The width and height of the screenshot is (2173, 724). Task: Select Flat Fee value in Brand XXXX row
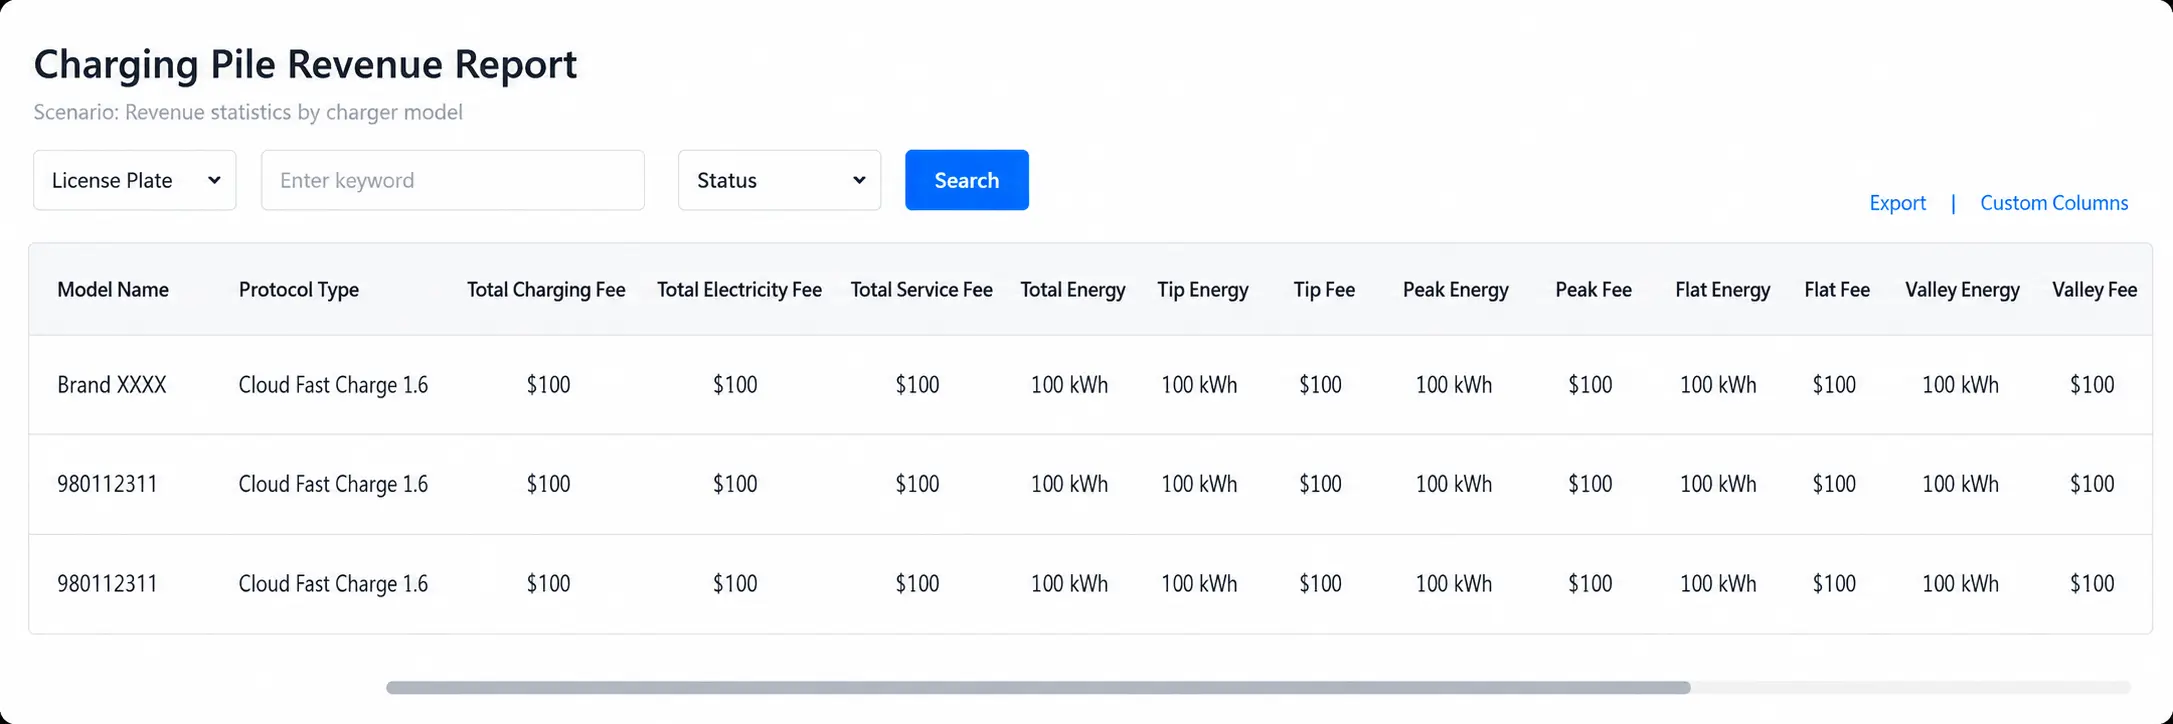tap(1834, 385)
